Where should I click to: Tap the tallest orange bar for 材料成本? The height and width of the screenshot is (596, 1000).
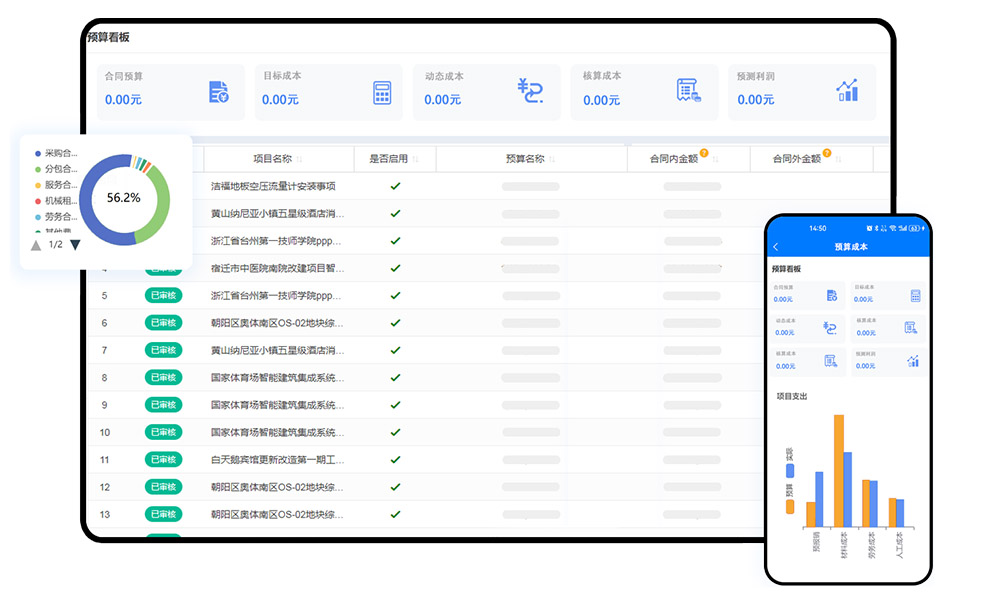(x=839, y=470)
